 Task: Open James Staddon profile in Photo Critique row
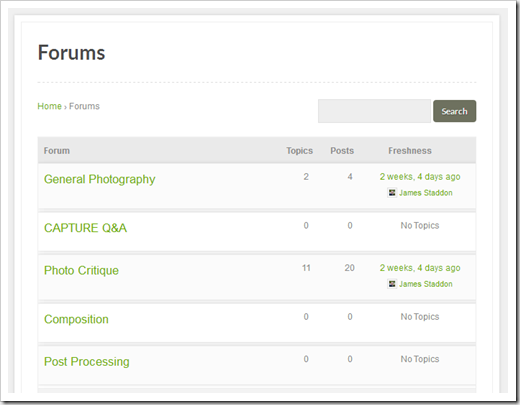pyautogui.click(x=426, y=284)
